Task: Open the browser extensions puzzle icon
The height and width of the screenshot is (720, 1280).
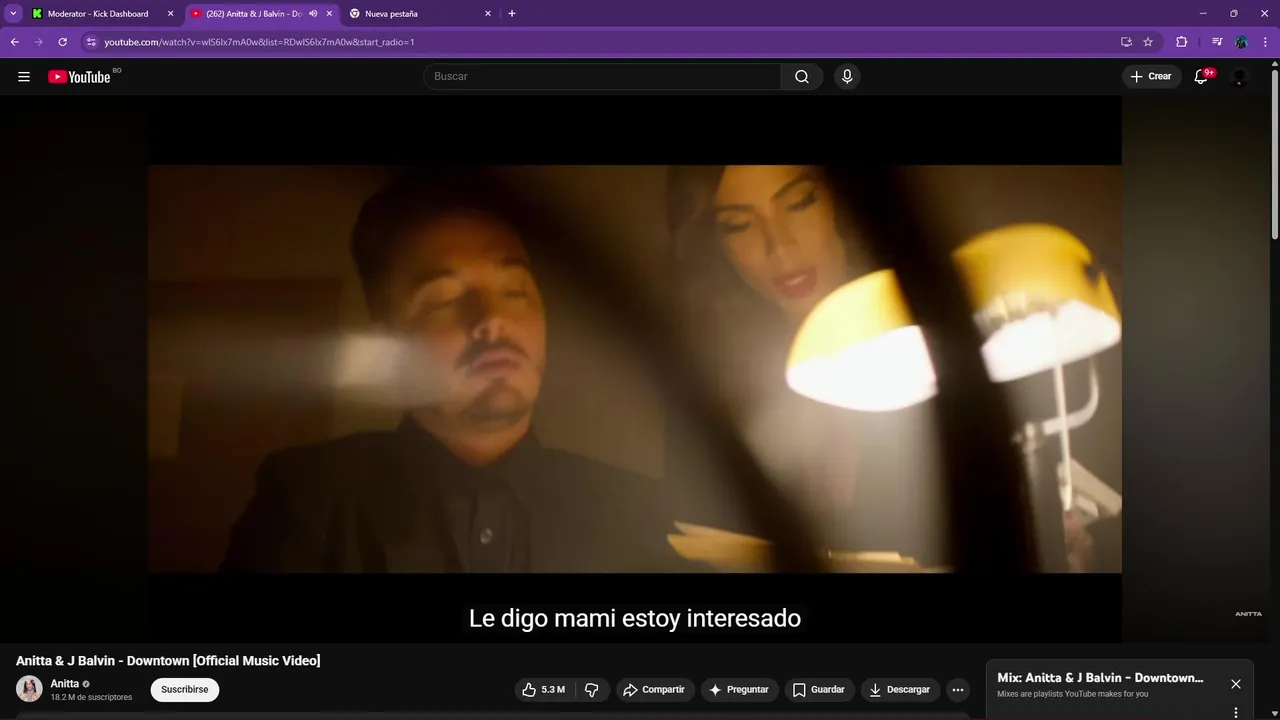Action: [1181, 42]
